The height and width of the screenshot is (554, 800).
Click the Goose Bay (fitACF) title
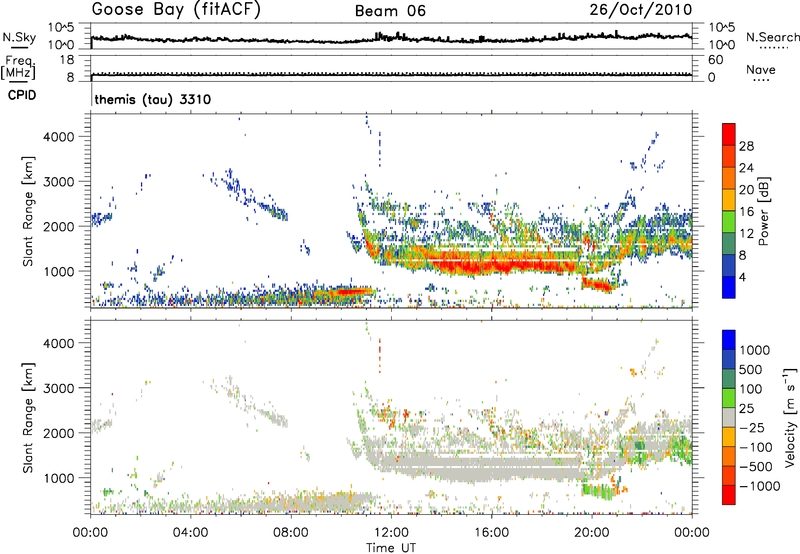point(176,9)
